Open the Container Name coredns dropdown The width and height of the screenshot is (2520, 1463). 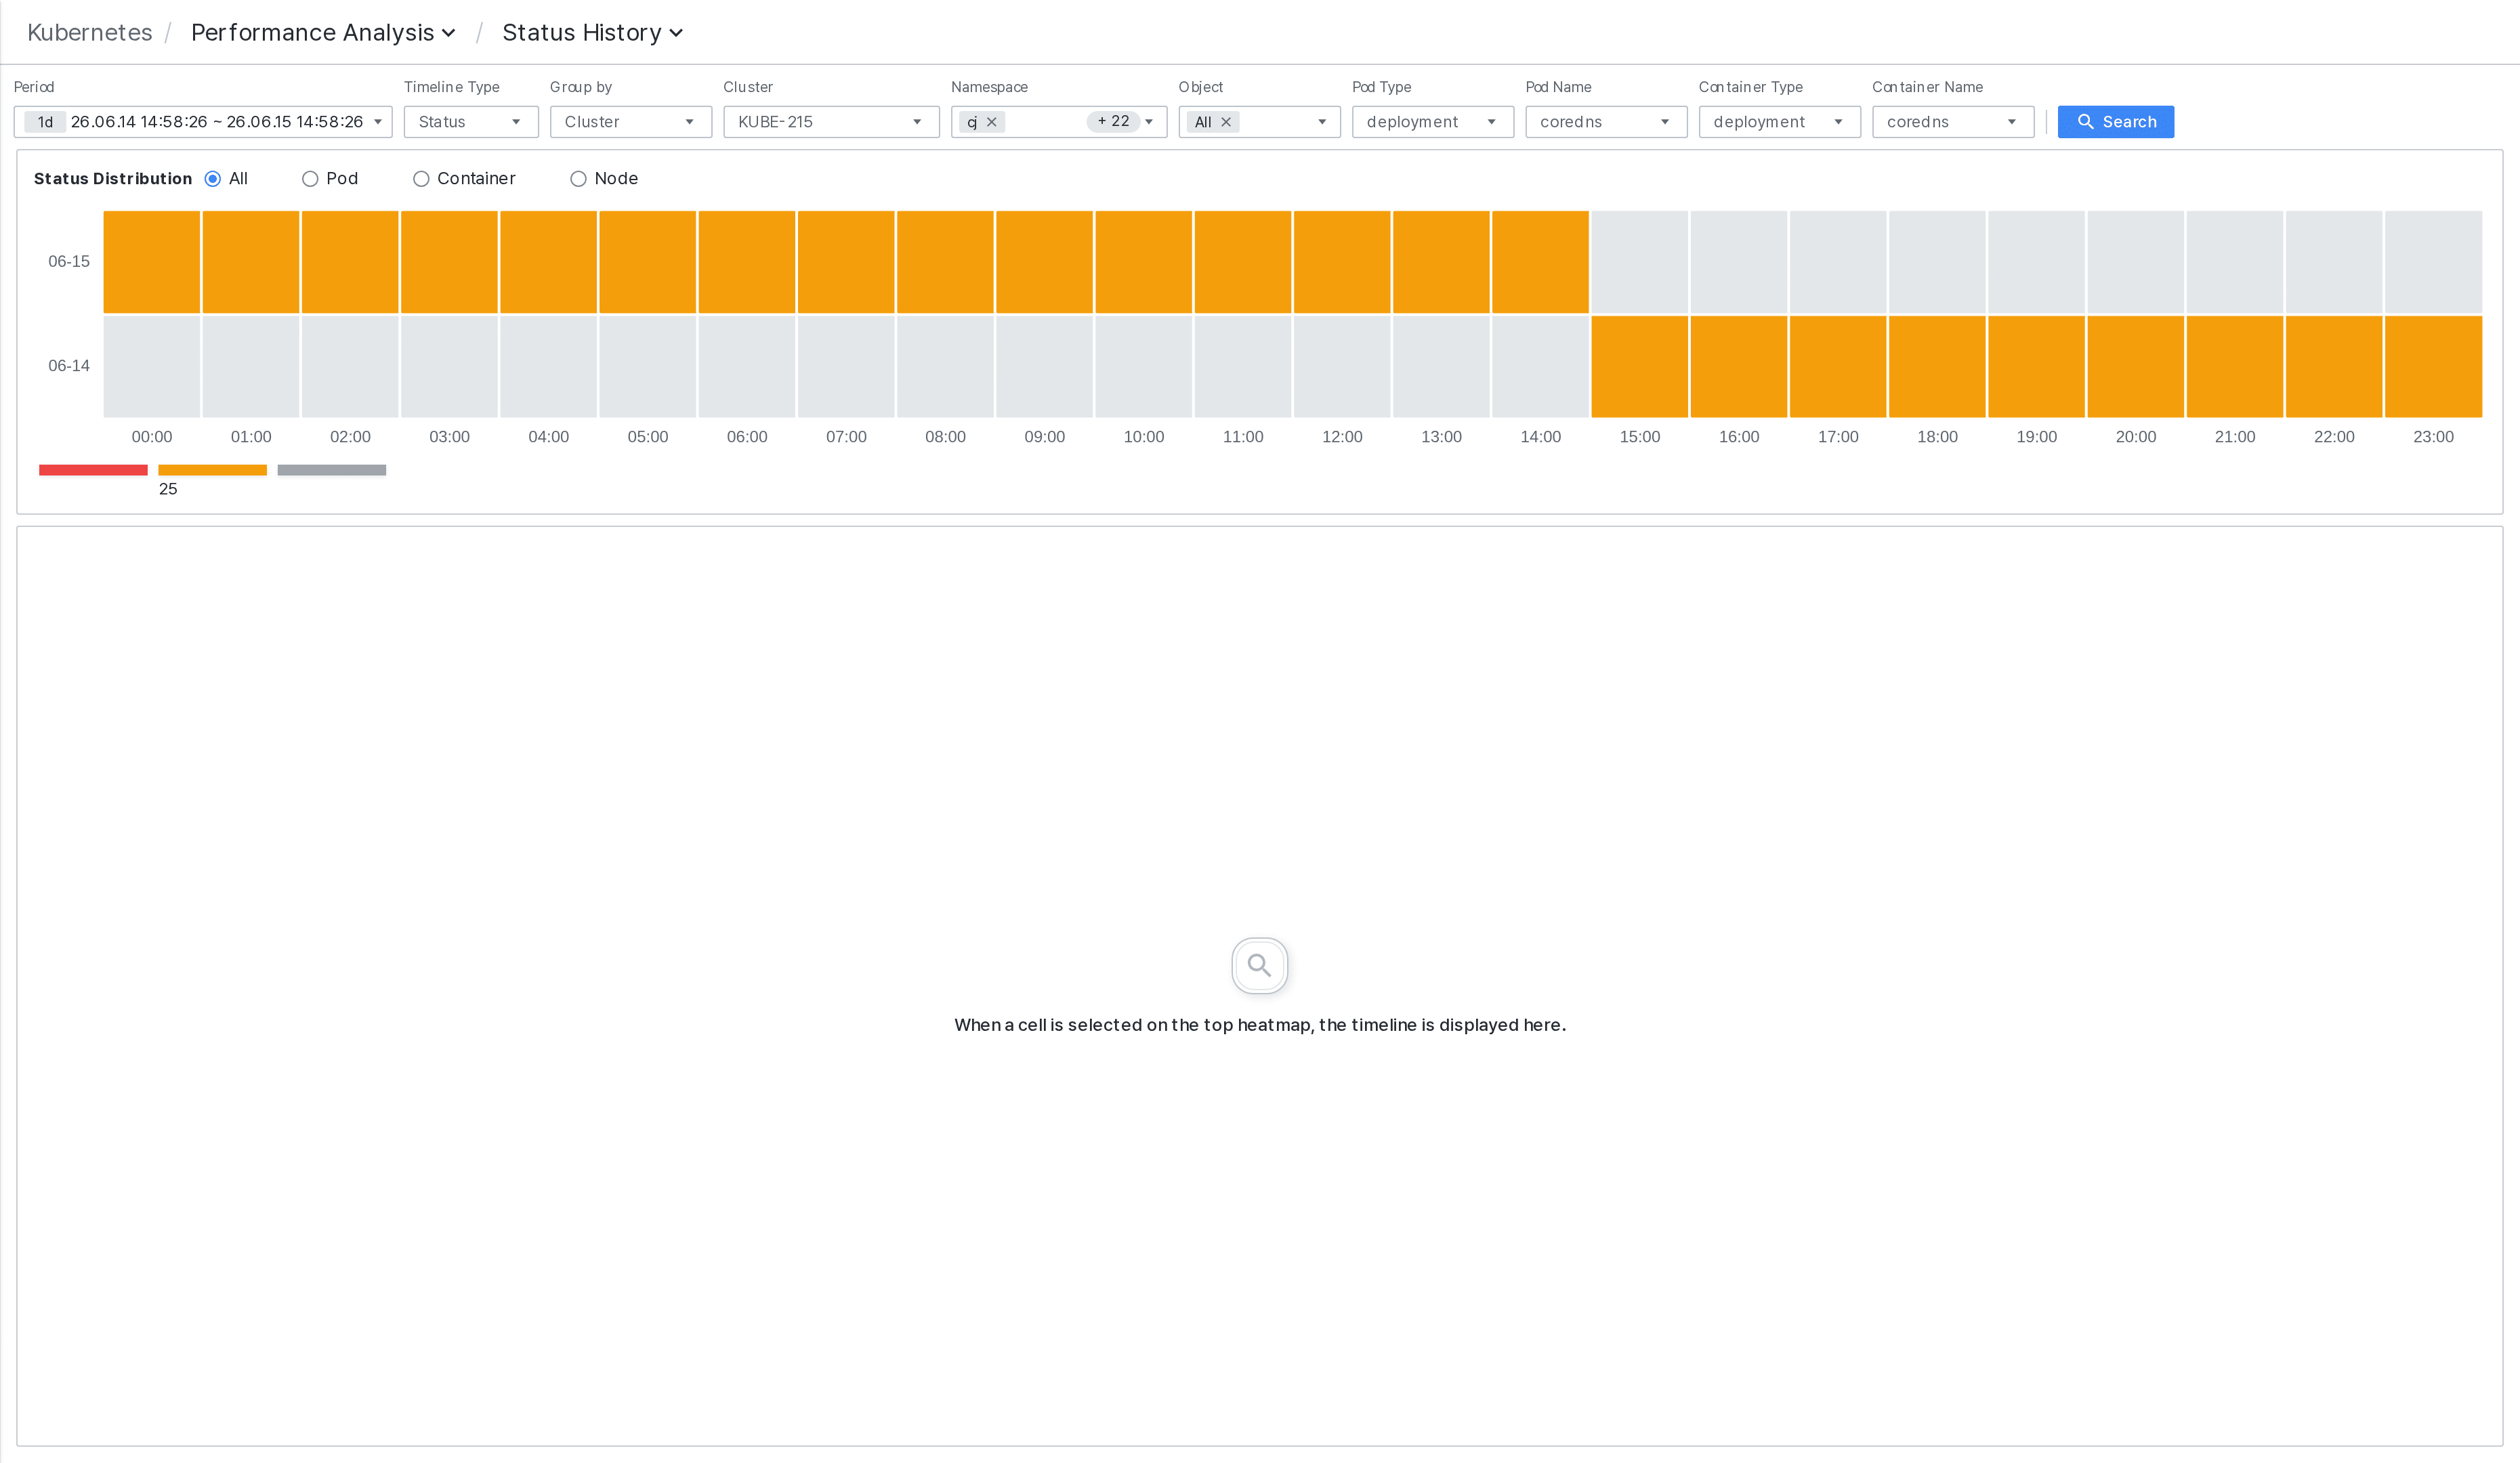[1953, 122]
